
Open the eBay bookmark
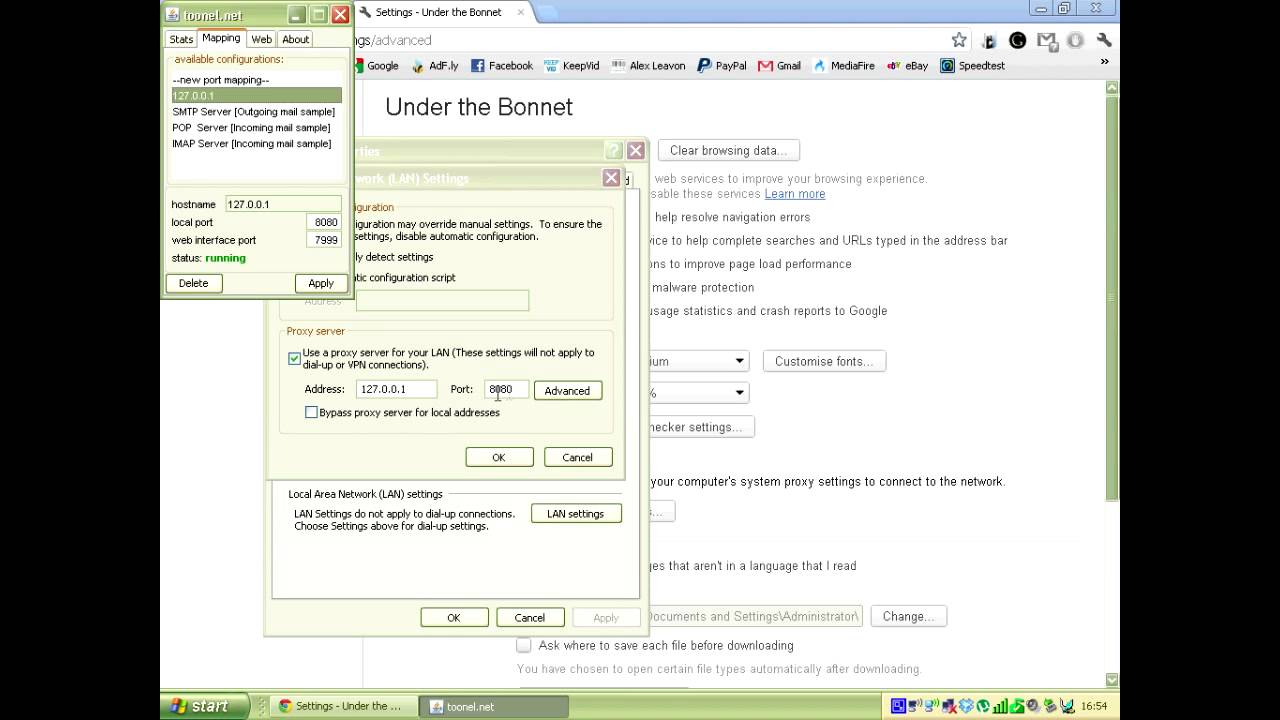click(x=907, y=66)
